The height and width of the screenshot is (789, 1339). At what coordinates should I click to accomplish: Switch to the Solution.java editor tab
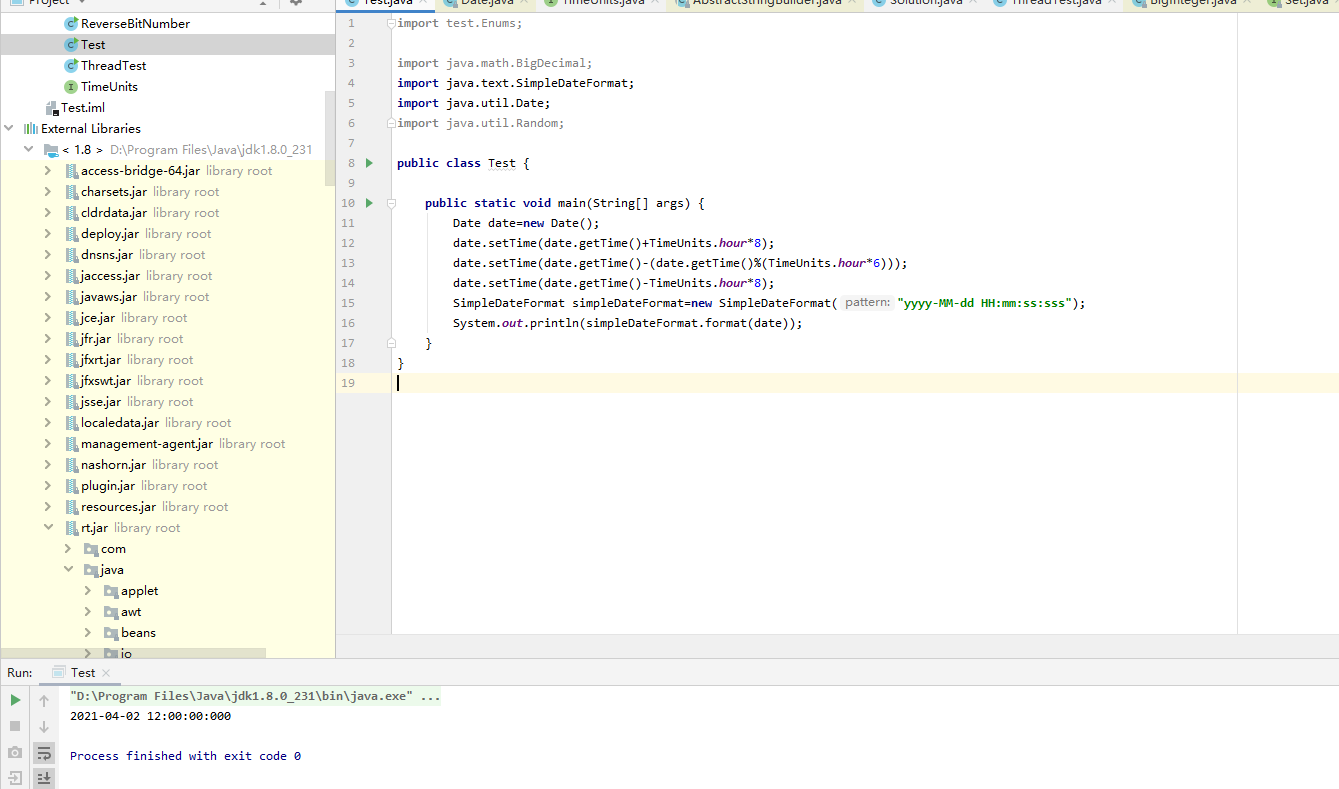pos(925,4)
